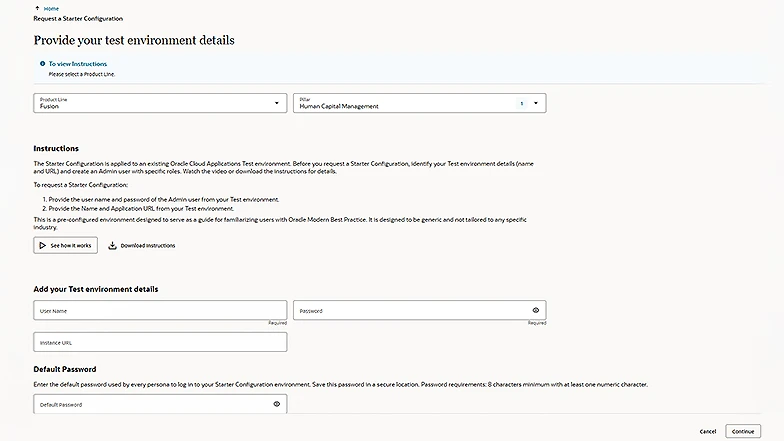
Task: Select the Product Line field showing Fusion
Action: pyautogui.click(x=150, y=103)
